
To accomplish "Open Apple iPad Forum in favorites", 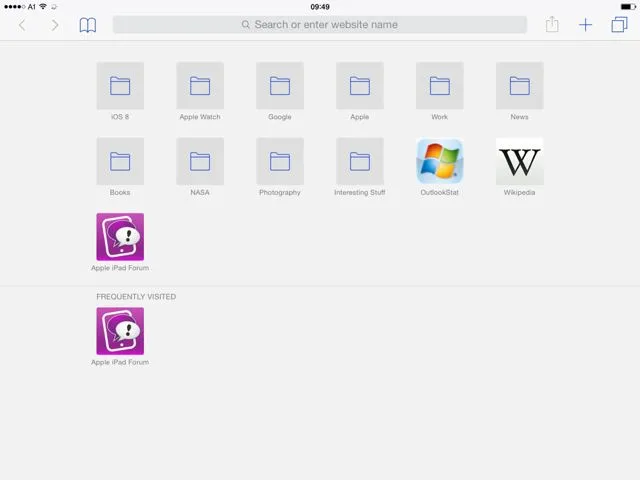I will point(120,237).
